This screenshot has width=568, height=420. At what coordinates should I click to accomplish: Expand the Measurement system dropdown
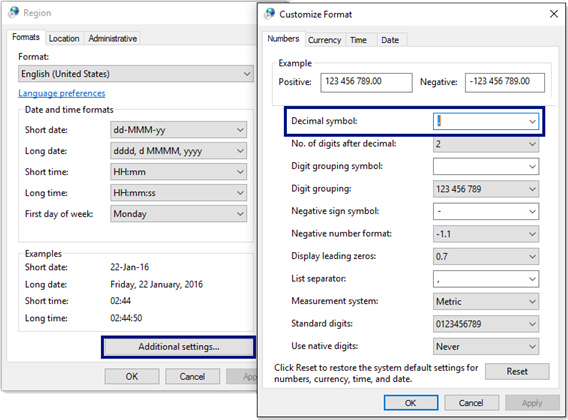[x=486, y=302]
